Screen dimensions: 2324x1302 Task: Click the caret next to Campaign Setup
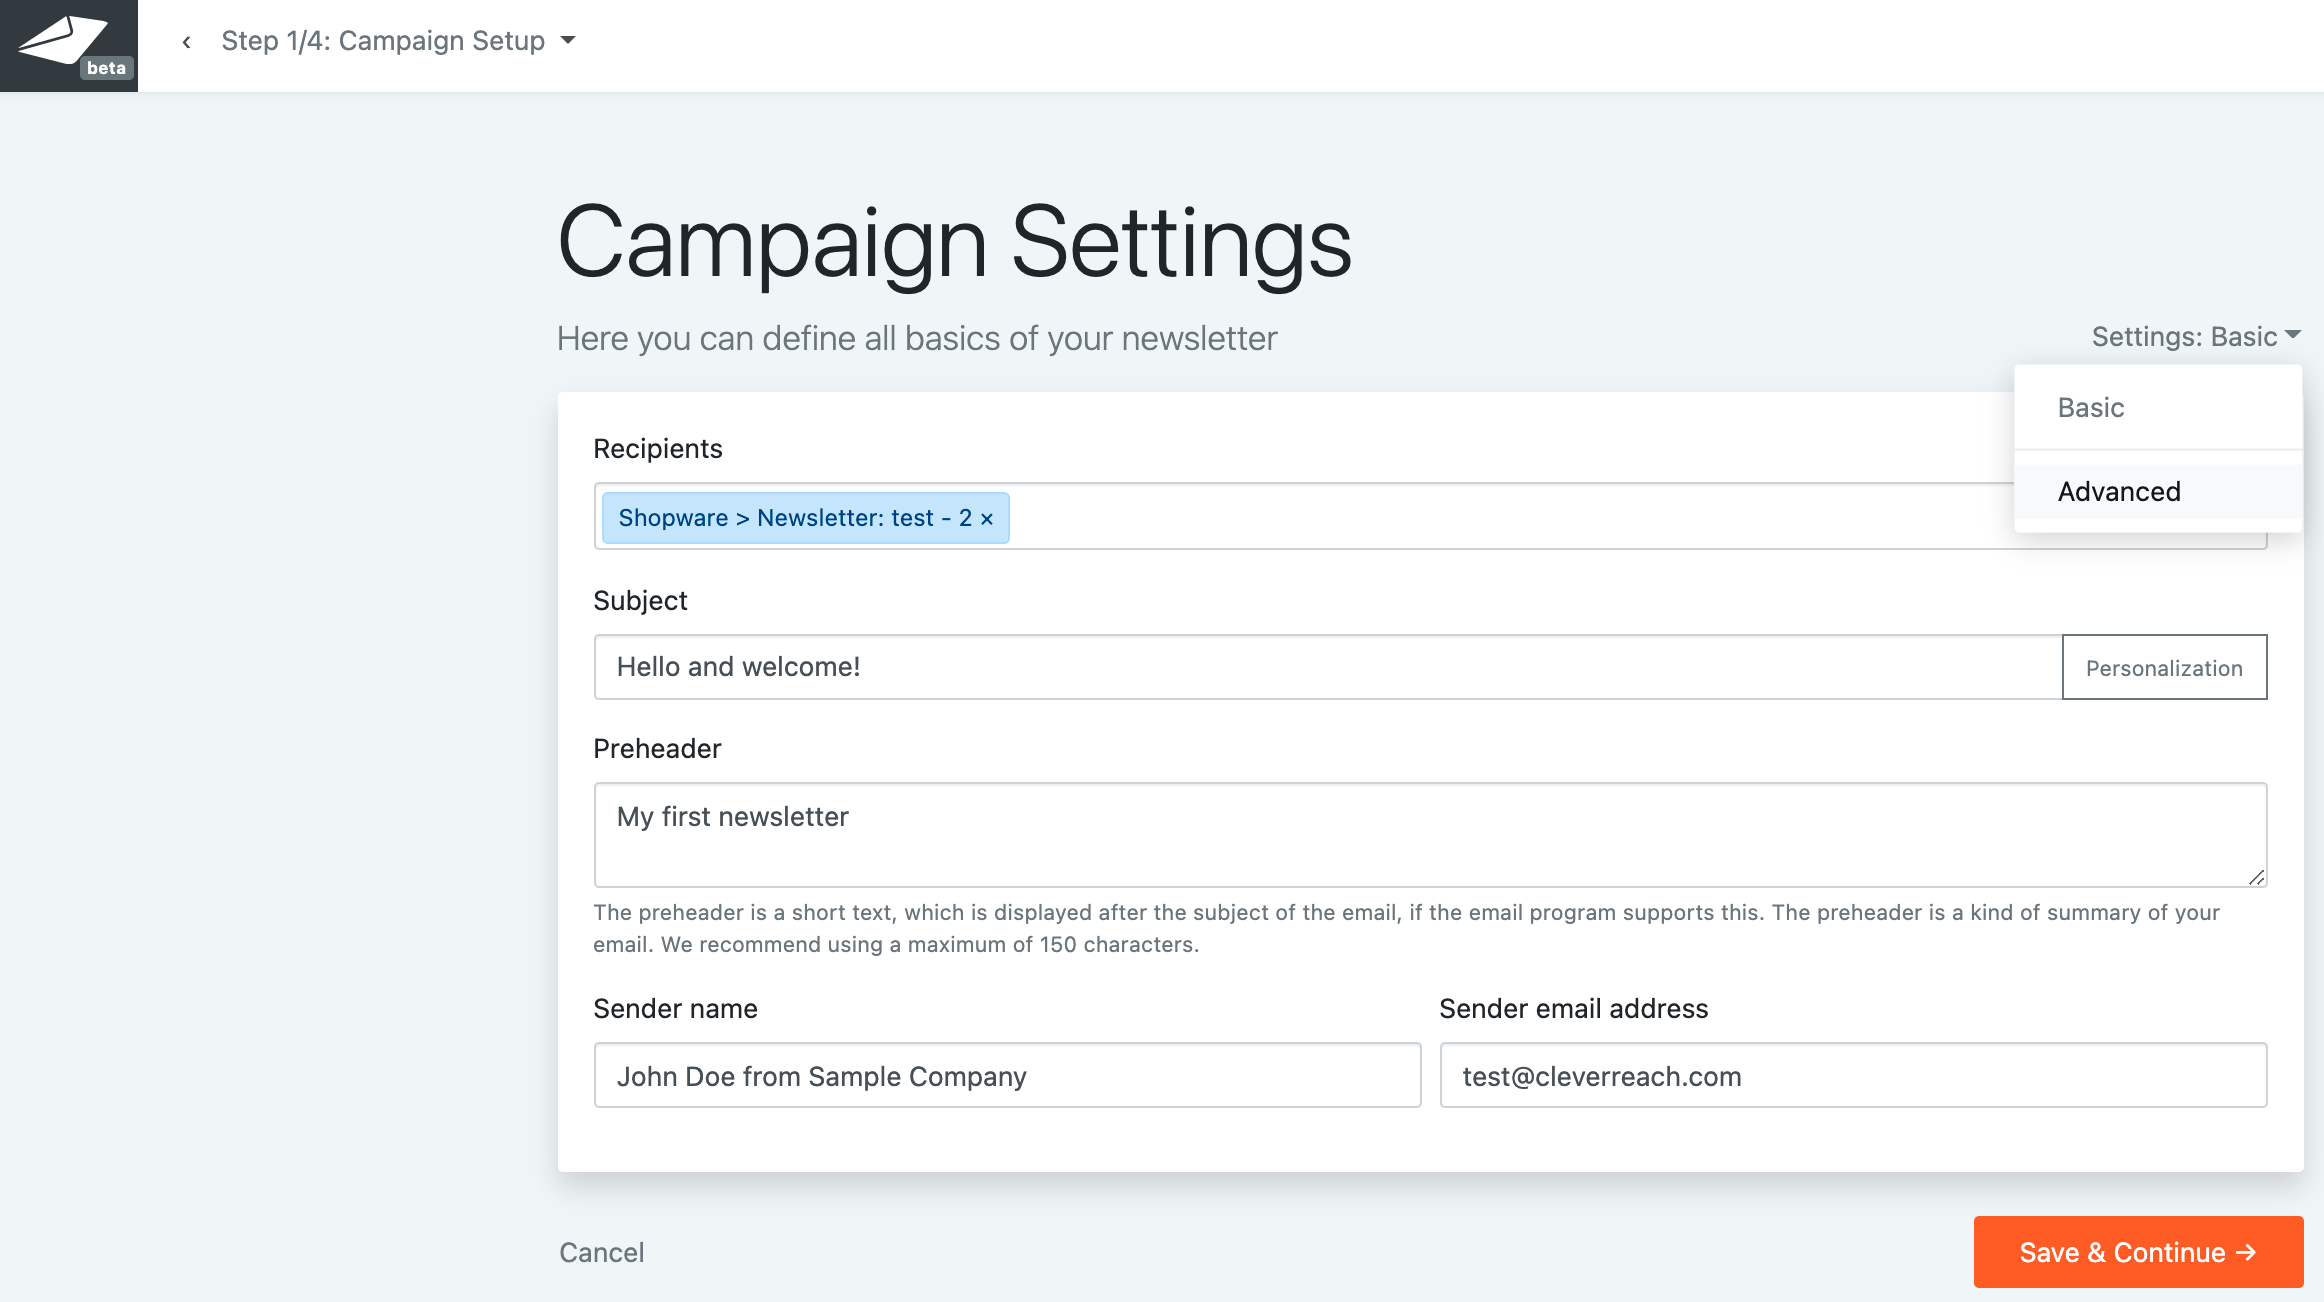568,41
